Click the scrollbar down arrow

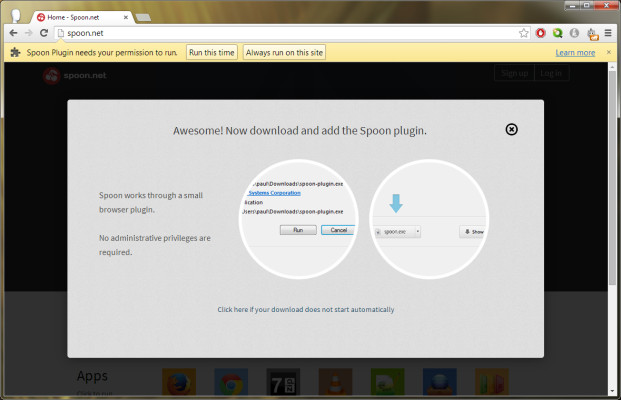coord(612,391)
